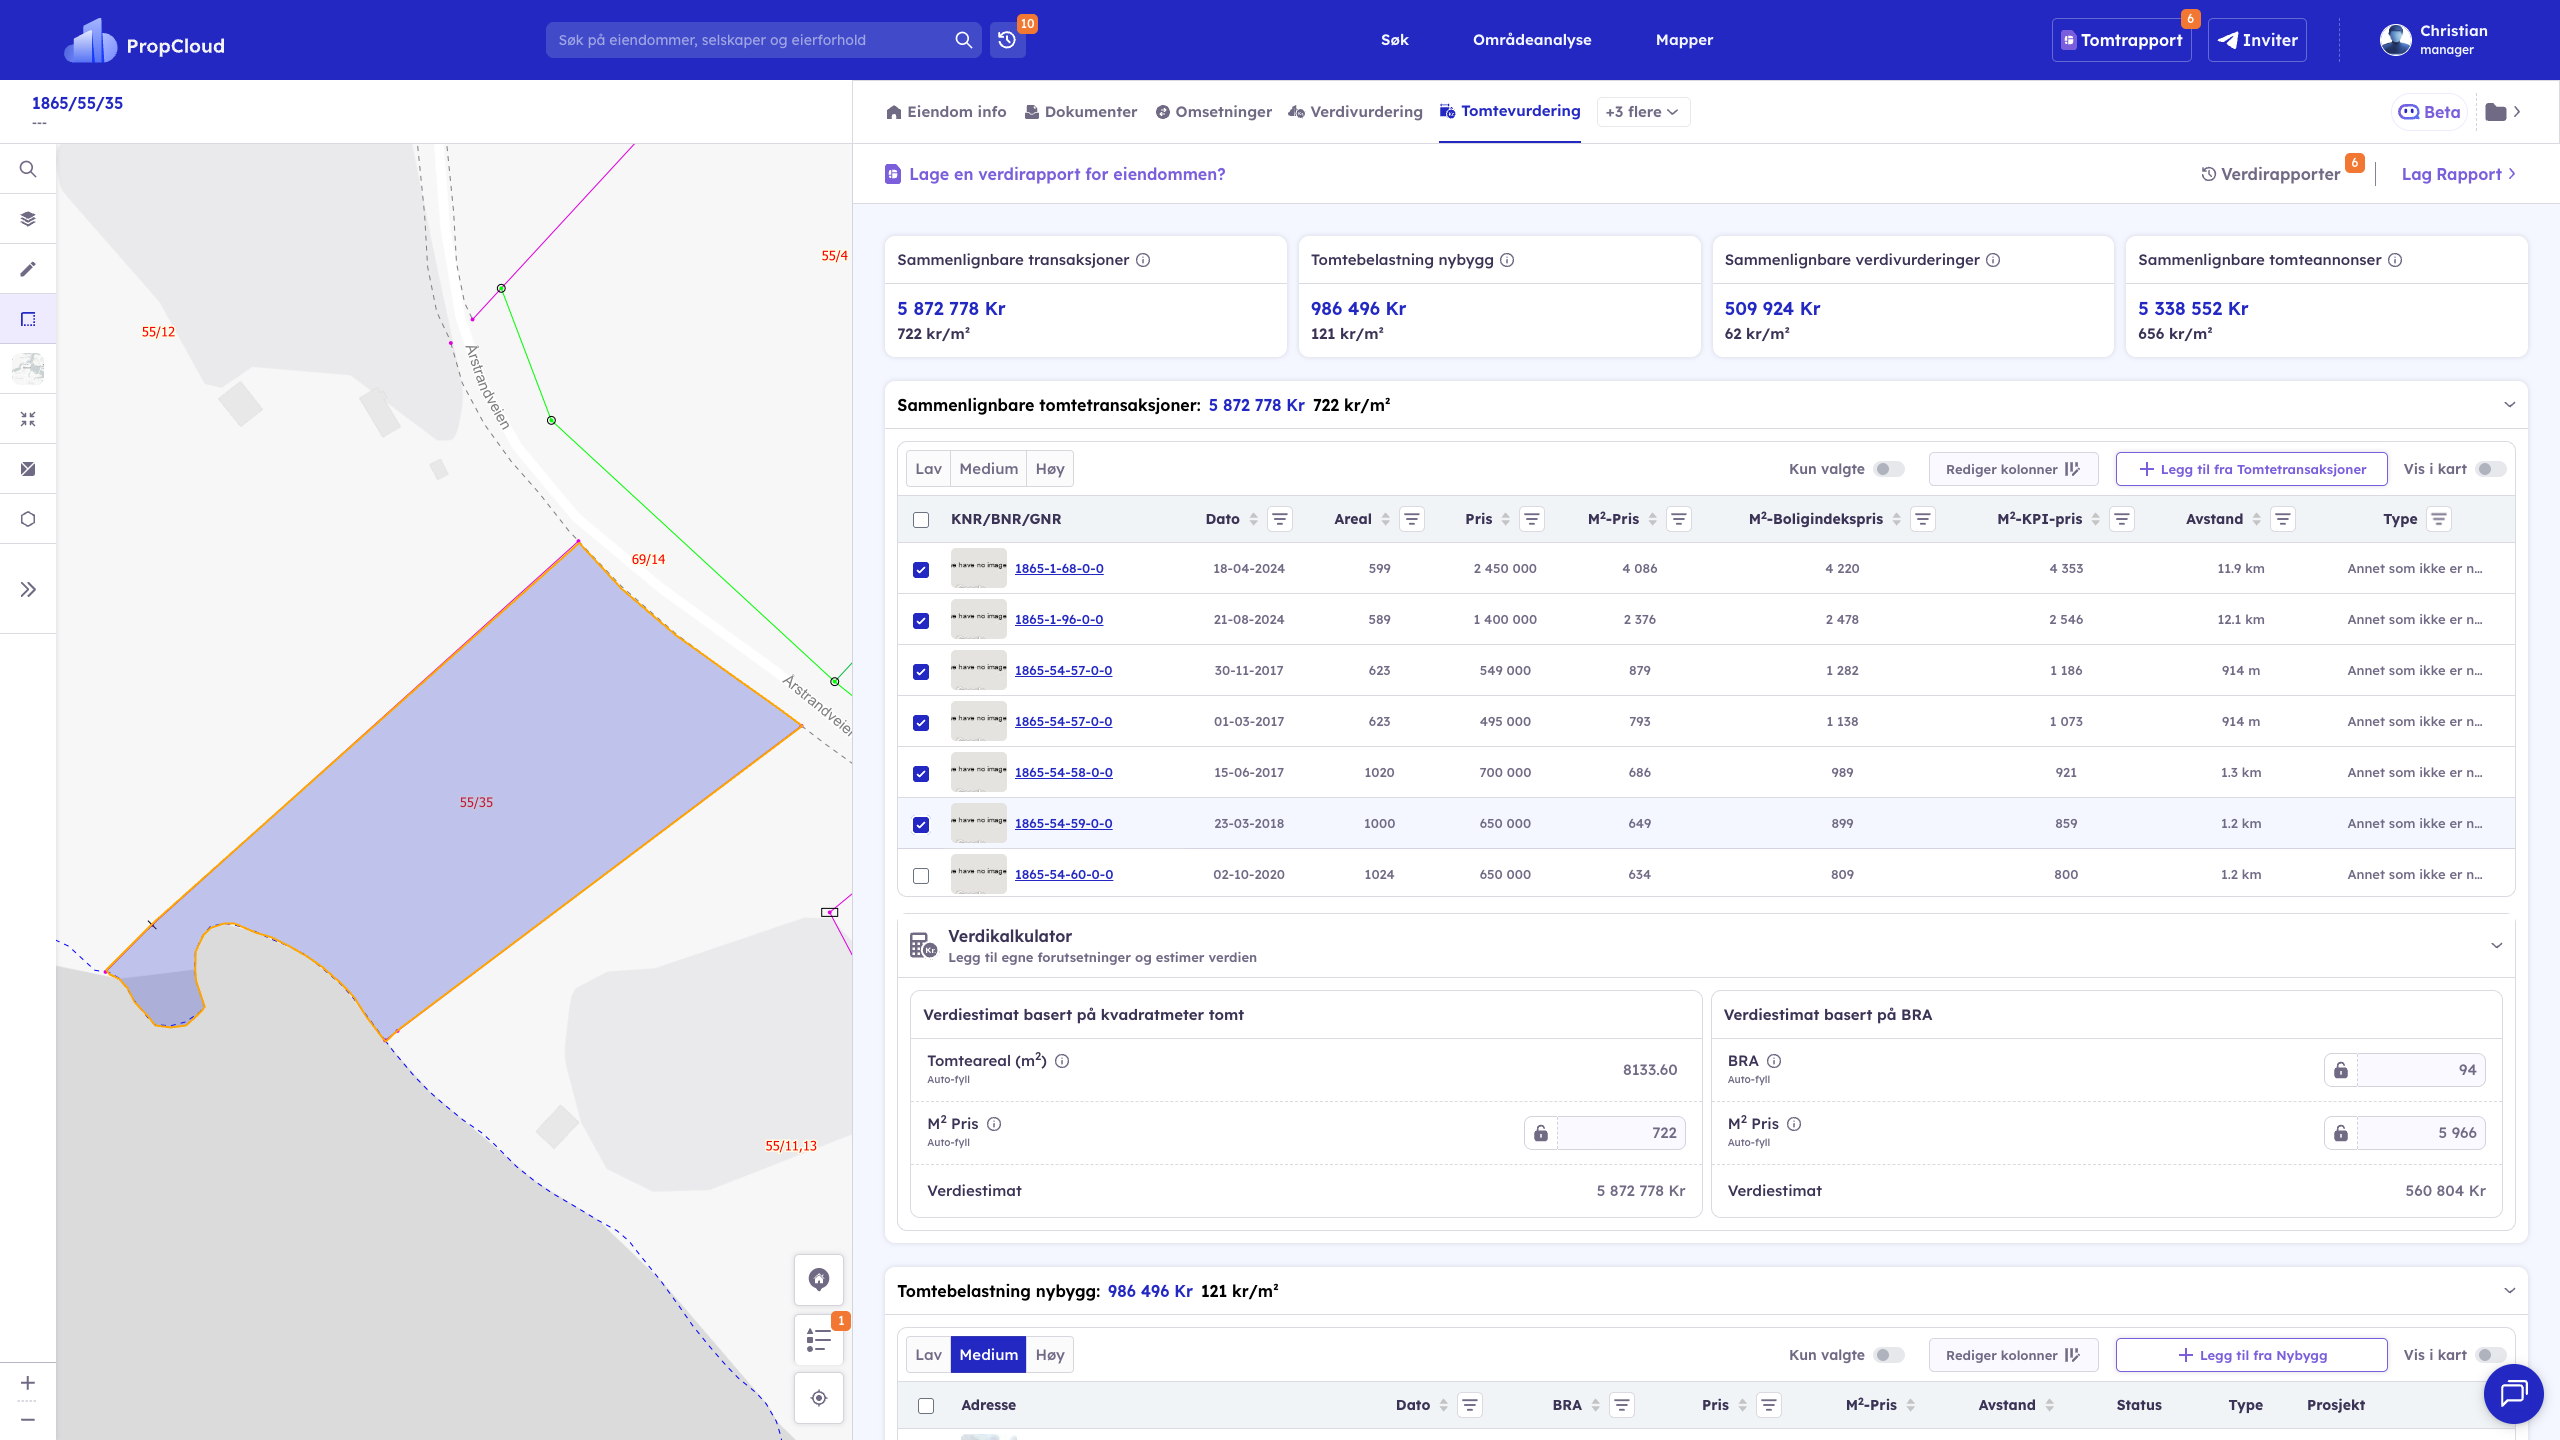Screen dimensions: 2560x1440
Task: Open filter for Avstand column
Action: 2282,519
